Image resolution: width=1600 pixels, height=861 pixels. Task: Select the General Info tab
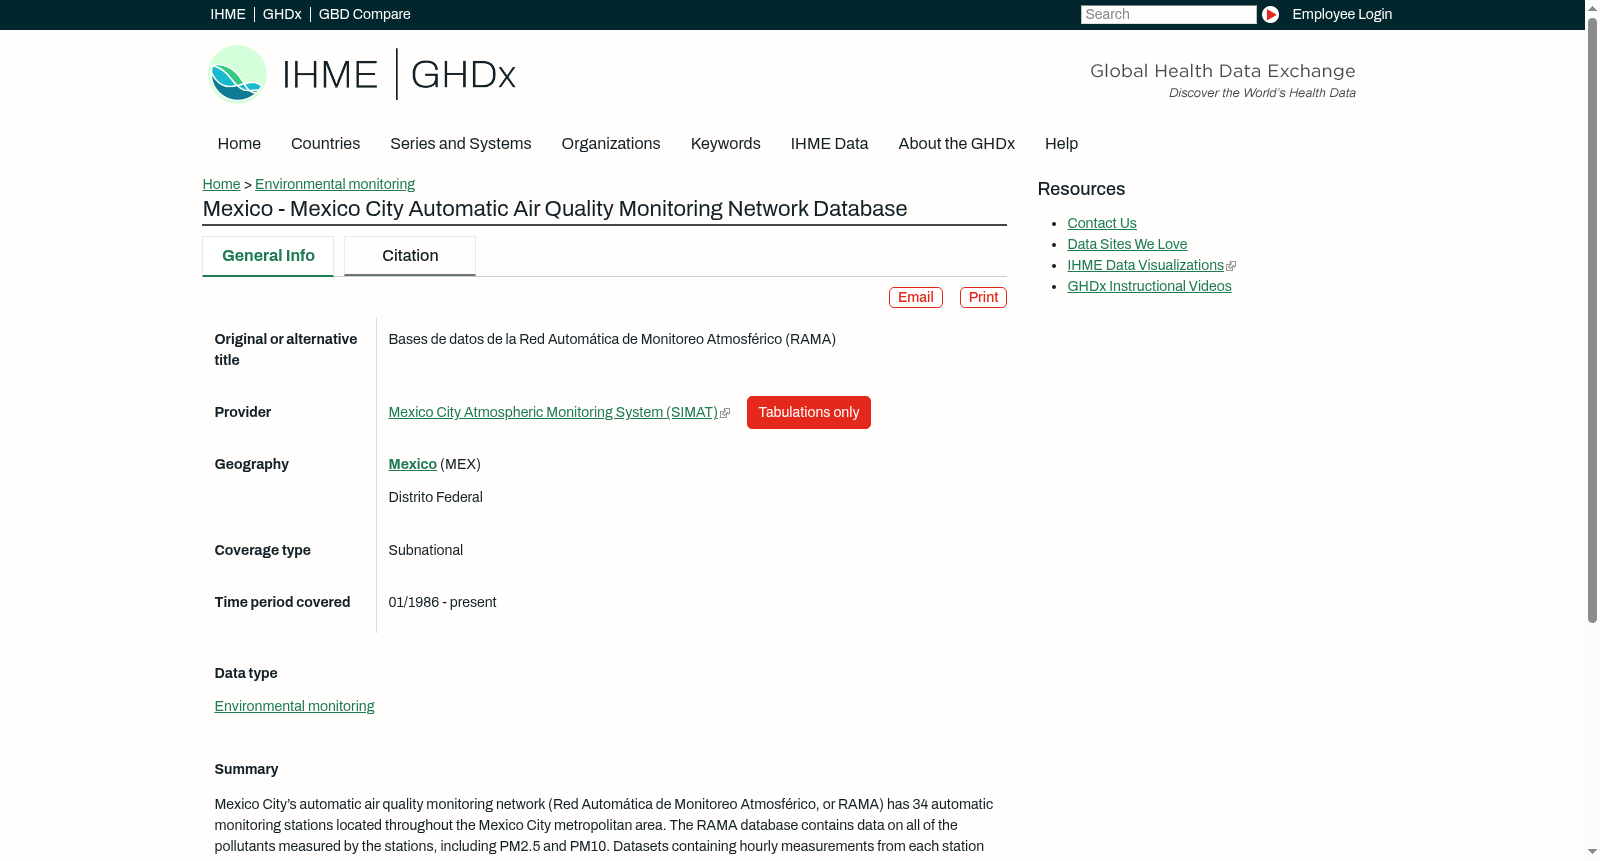point(268,256)
